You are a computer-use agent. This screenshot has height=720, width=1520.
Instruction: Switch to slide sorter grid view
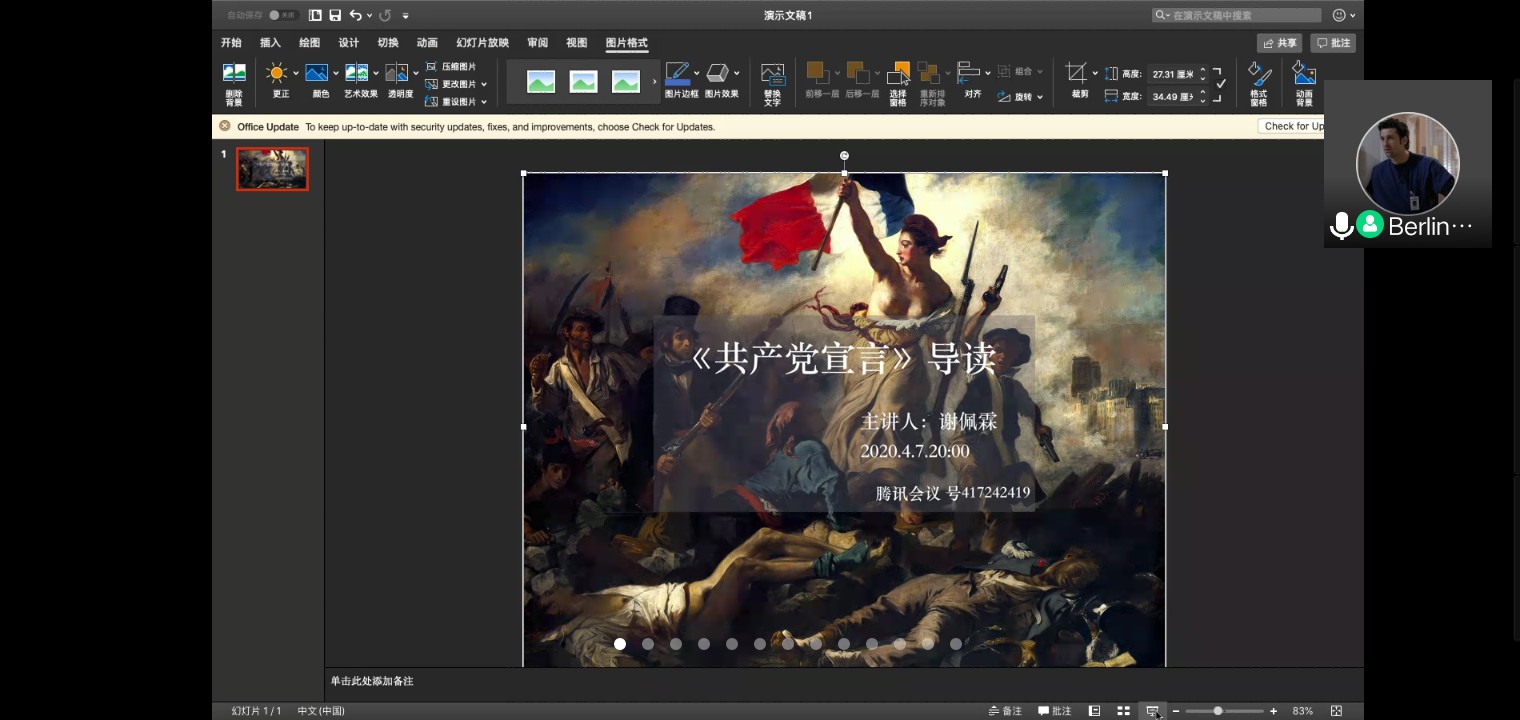click(x=1123, y=711)
